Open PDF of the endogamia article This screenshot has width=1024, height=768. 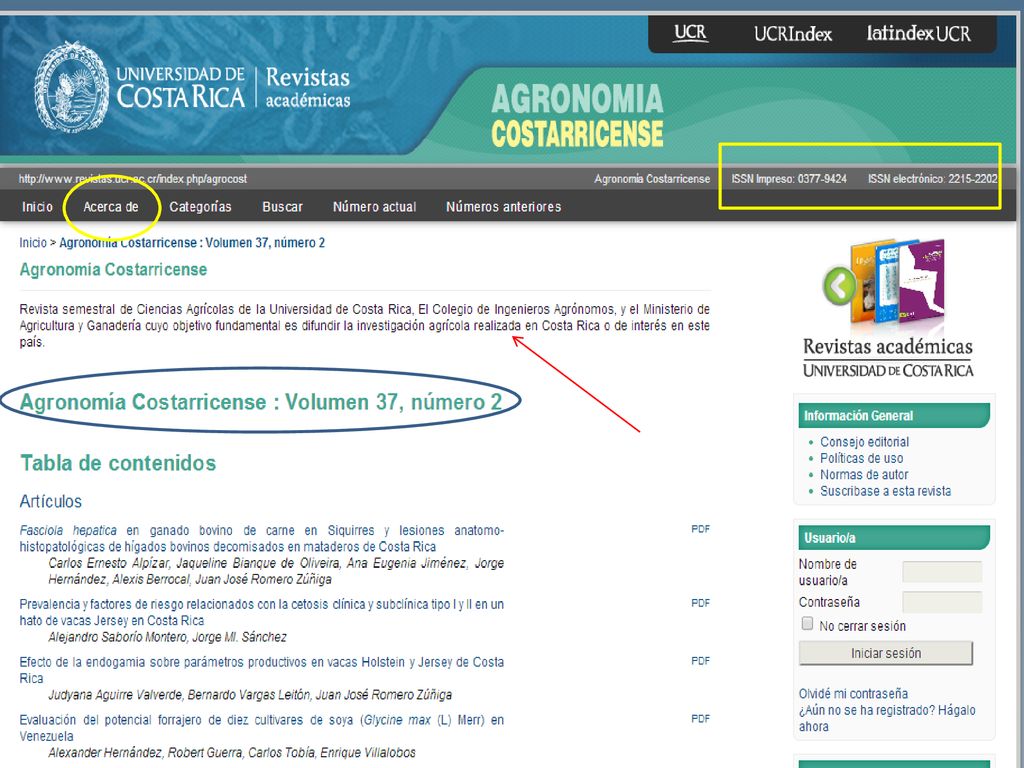pyautogui.click(x=700, y=661)
